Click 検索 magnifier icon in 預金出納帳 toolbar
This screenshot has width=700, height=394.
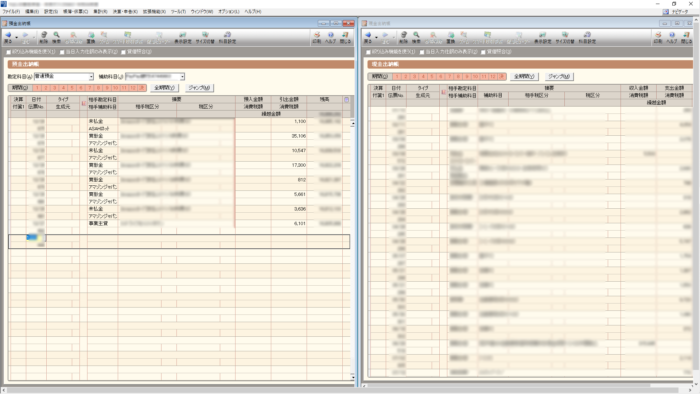56,37
